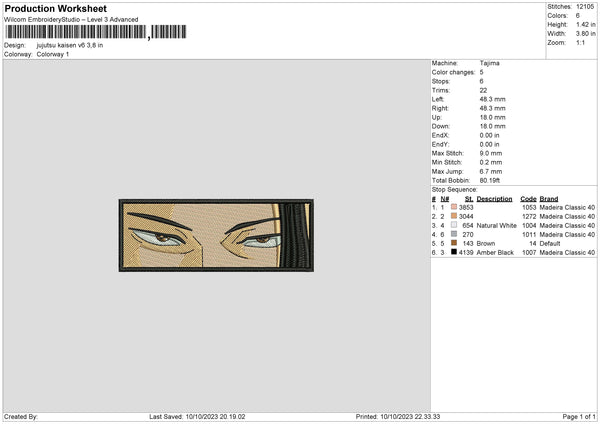Image resolution: width=600 pixels, height=424 pixels.
Task: Click the Stitches value 12105
Action: [585, 7]
